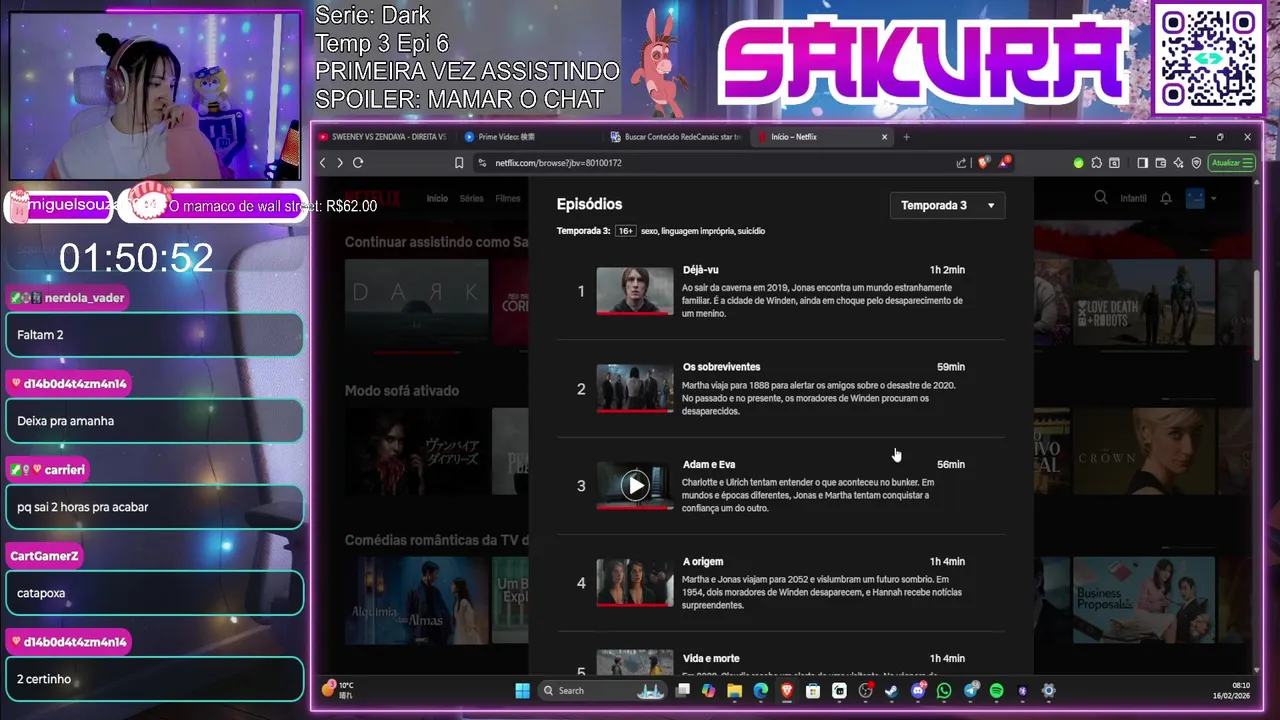
Task: Open the Início Netflix nav link
Action: (437, 198)
